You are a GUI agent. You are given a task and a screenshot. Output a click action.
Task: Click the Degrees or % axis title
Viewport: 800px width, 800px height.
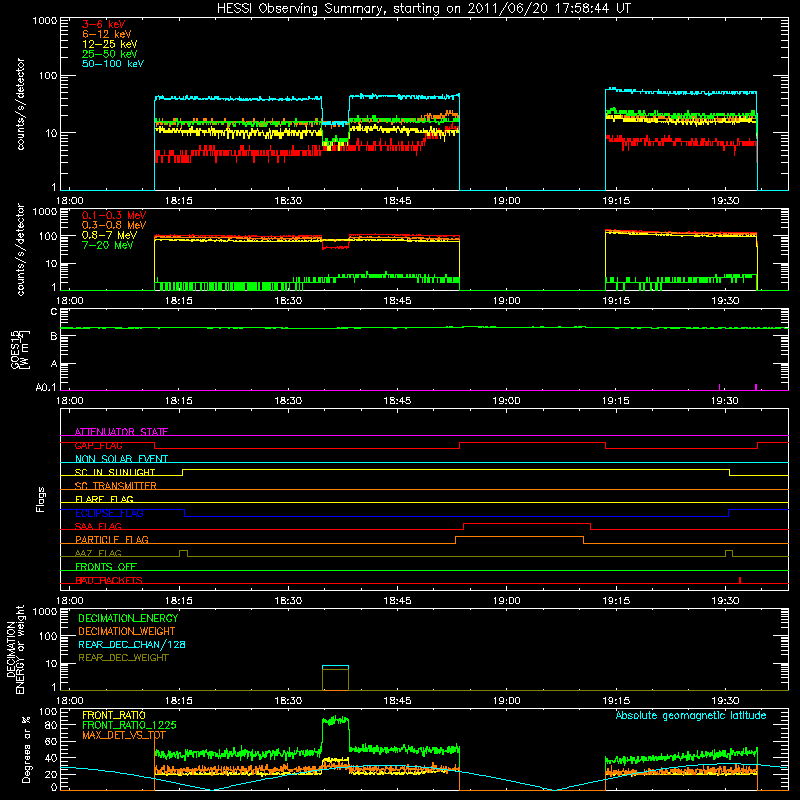coord(26,750)
